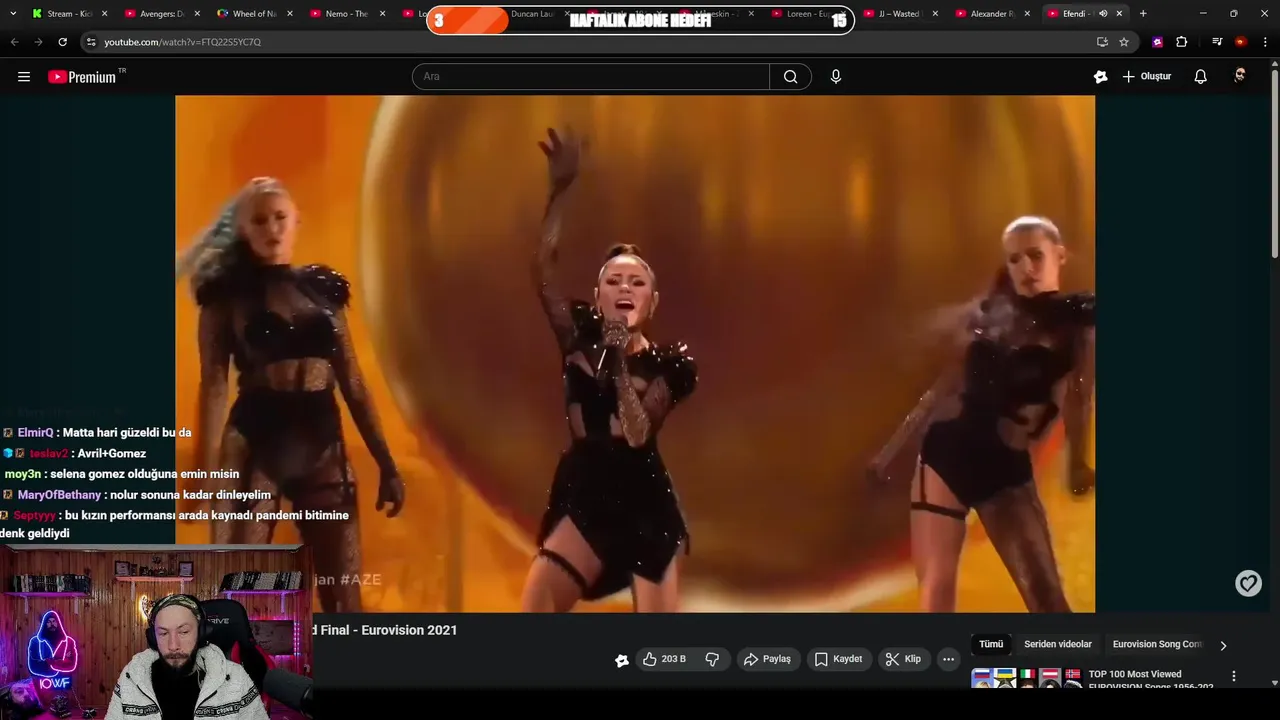
Task: Click the Oluştur create button
Action: click(1146, 76)
